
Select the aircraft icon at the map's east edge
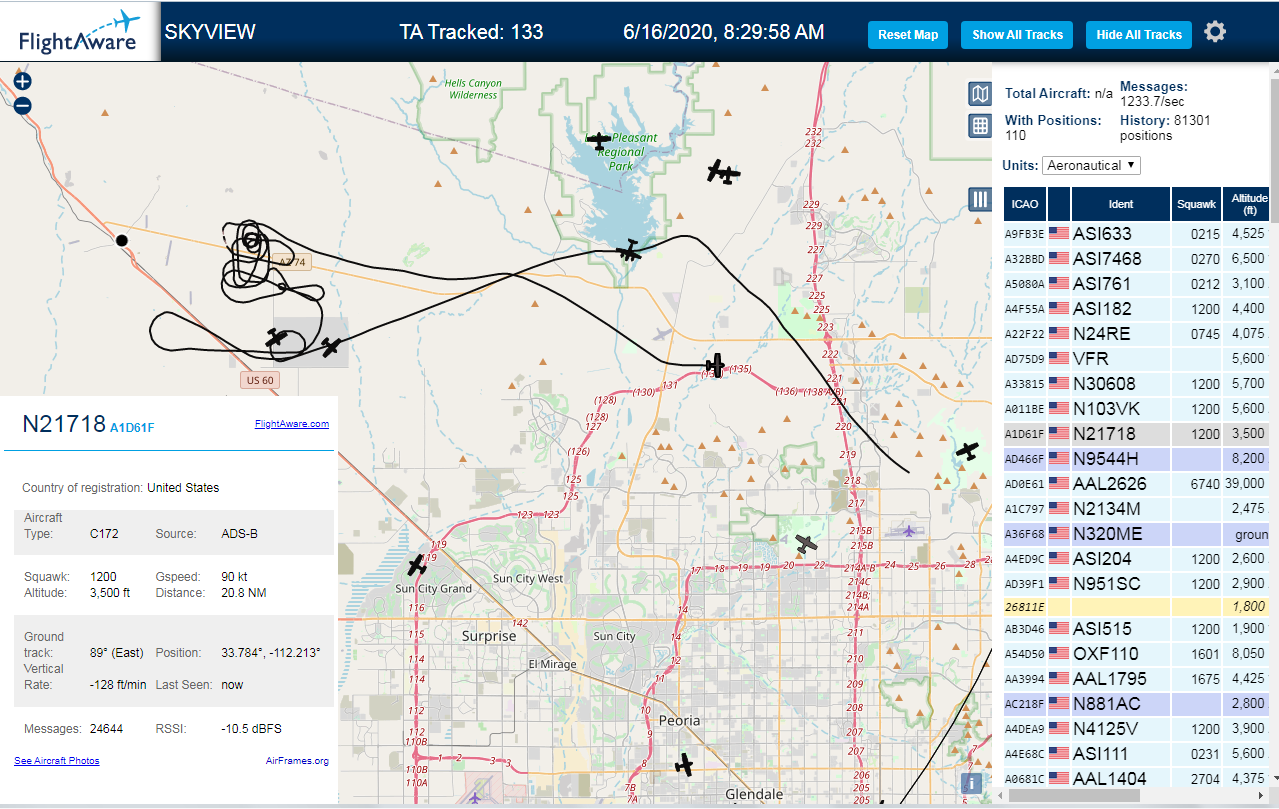pyautogui.click(x=966, y=451)
